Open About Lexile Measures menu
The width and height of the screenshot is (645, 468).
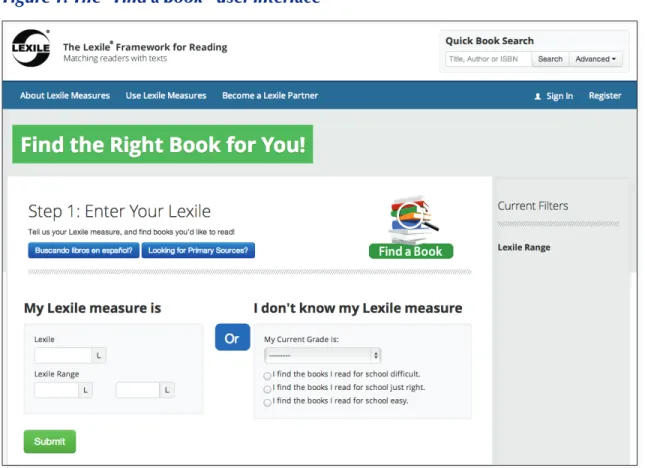65,95
